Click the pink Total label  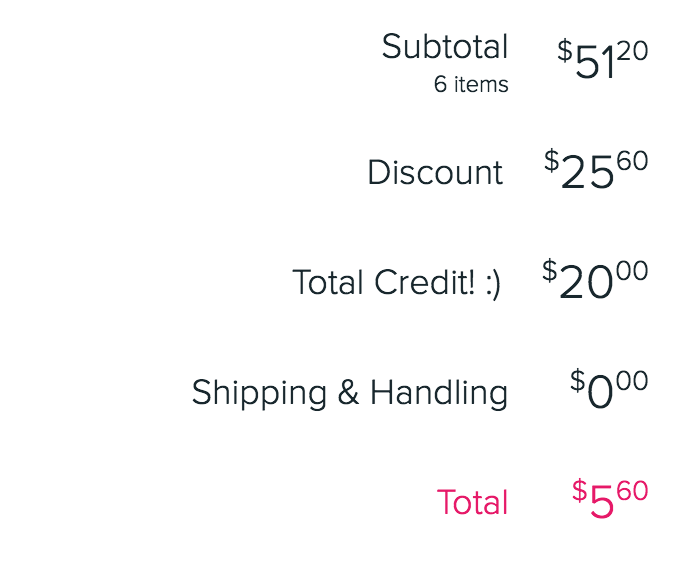pyautogui.click(x=472, y=502)
